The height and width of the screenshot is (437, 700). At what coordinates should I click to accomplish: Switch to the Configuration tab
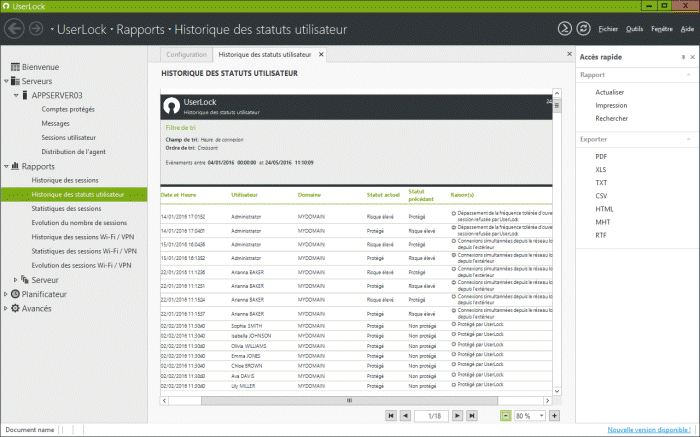[x=186, y=54]
